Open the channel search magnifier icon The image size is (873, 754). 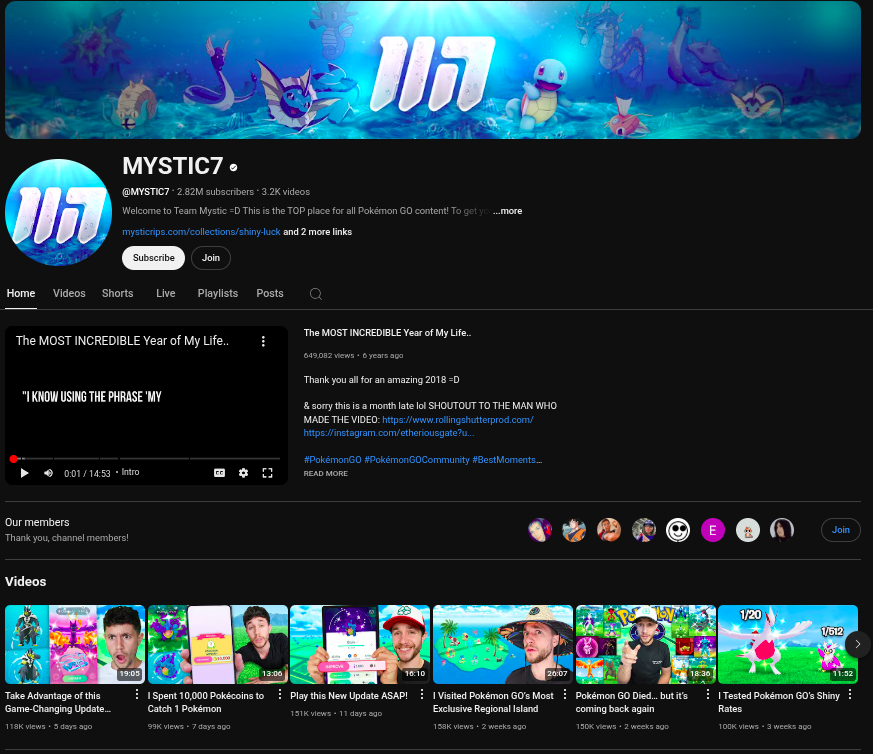[x=316, y=294]
